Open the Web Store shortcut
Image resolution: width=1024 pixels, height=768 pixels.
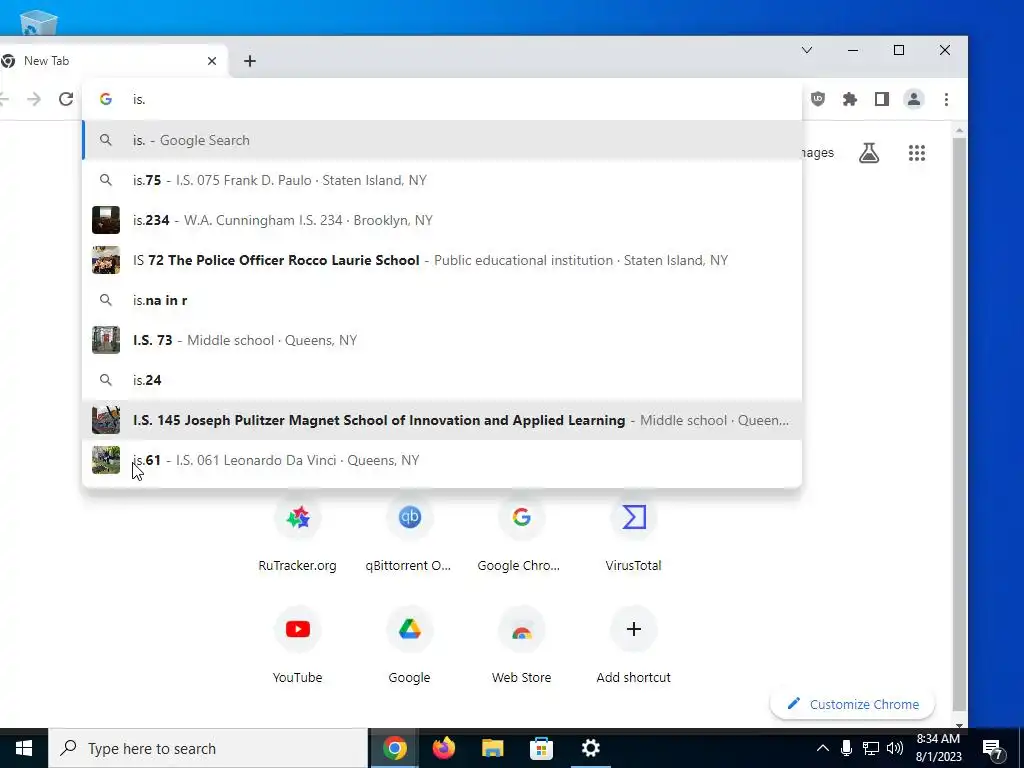(520, 645)
